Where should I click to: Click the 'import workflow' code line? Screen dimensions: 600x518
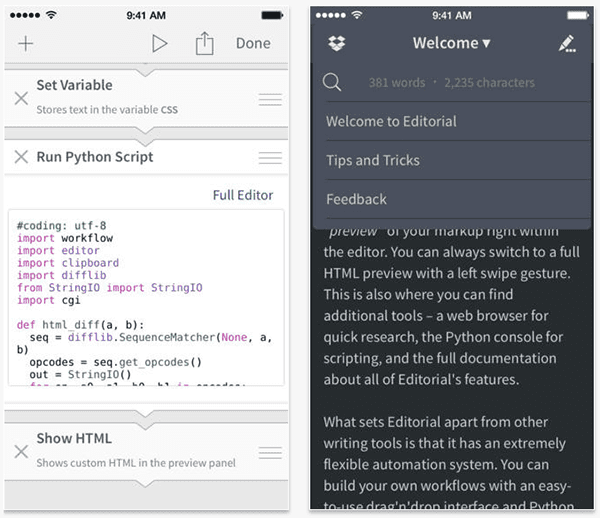click(x=65, y=238)
